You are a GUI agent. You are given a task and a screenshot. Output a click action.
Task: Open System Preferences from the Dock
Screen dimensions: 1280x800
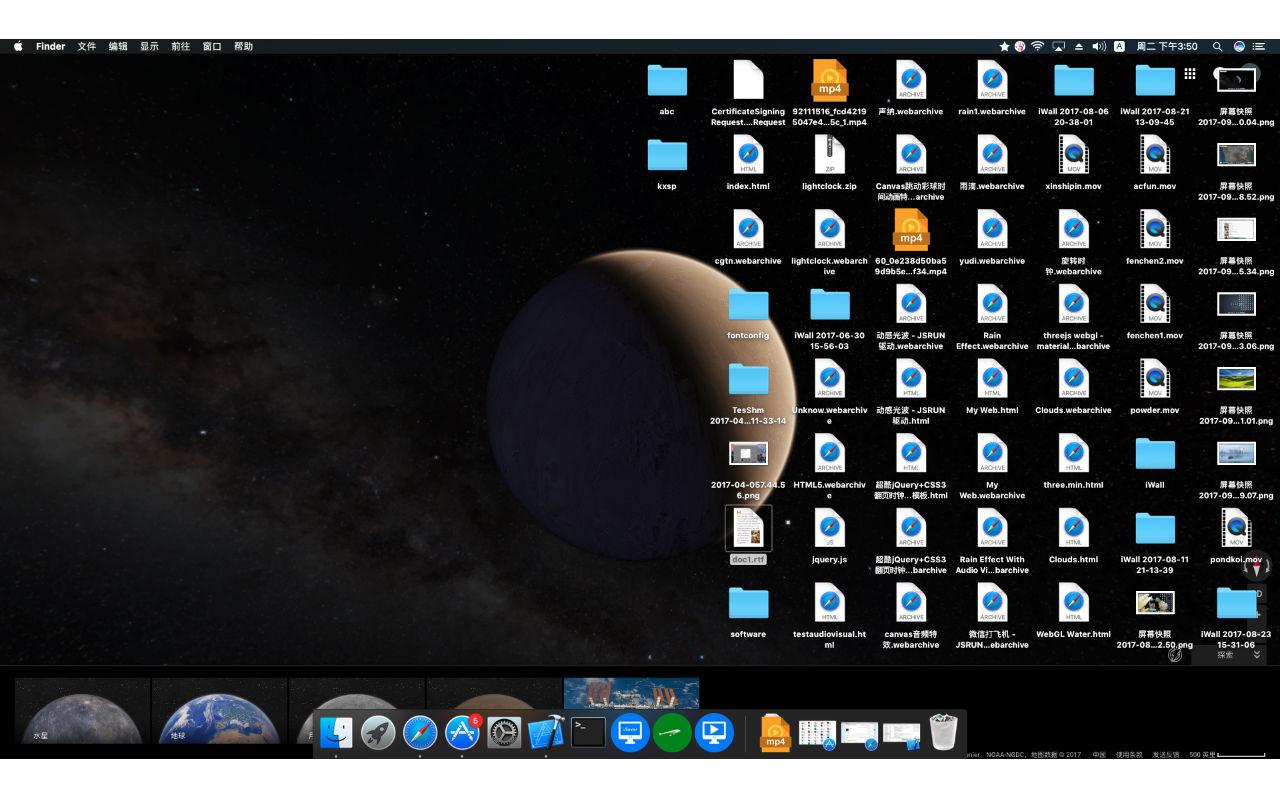pos(503,732)
